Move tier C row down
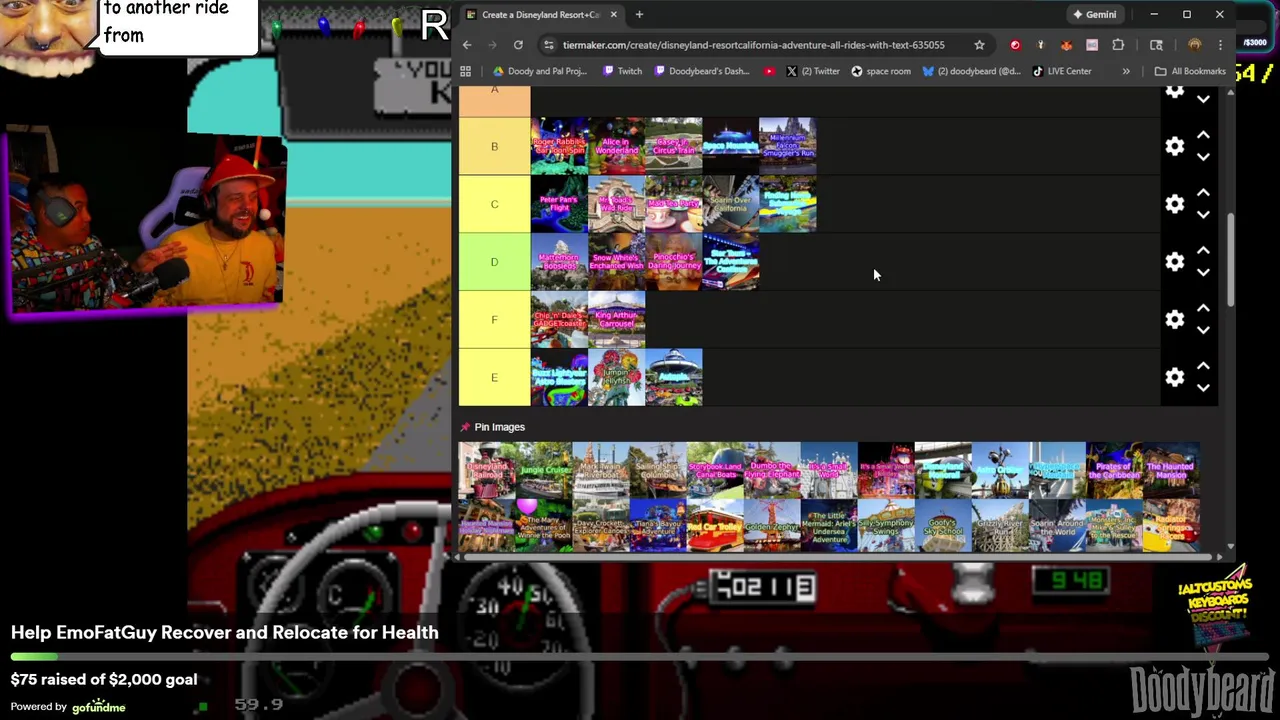The height and width of the screenshot is (720, 1280). coord(1203,215)
